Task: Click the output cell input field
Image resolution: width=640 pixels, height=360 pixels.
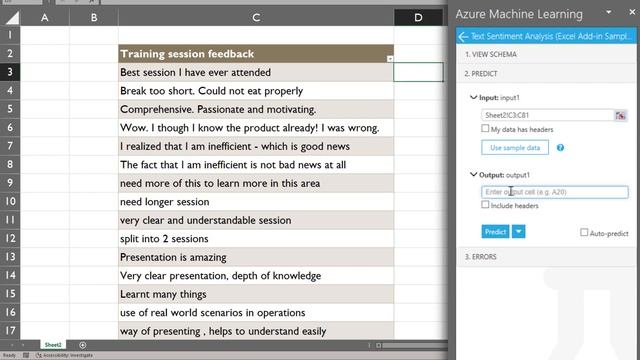Action: coord(555,192)
